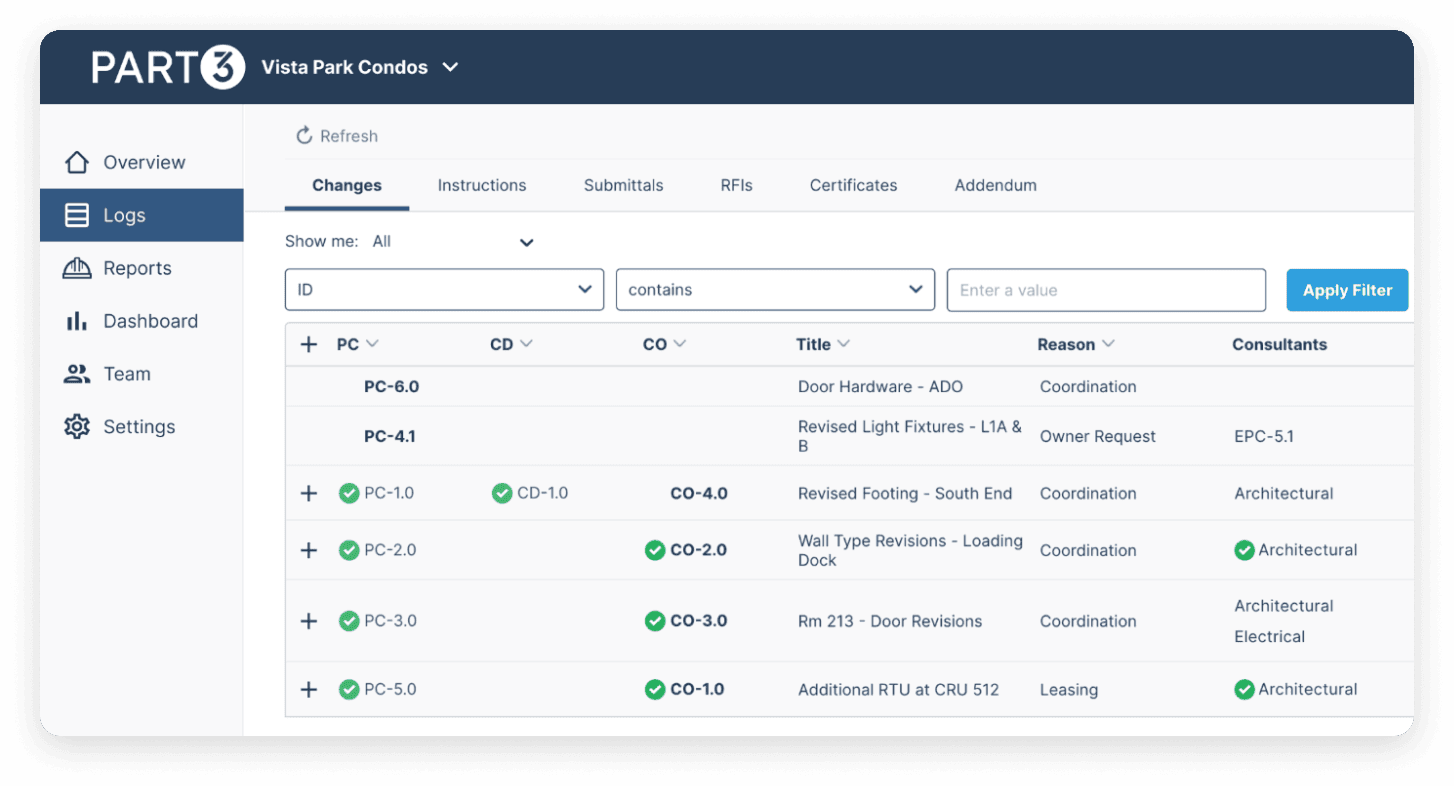Screen dimensions: 1454x786
Task: Click the Refresh circular arrow icon
Action: coord(304,136)
